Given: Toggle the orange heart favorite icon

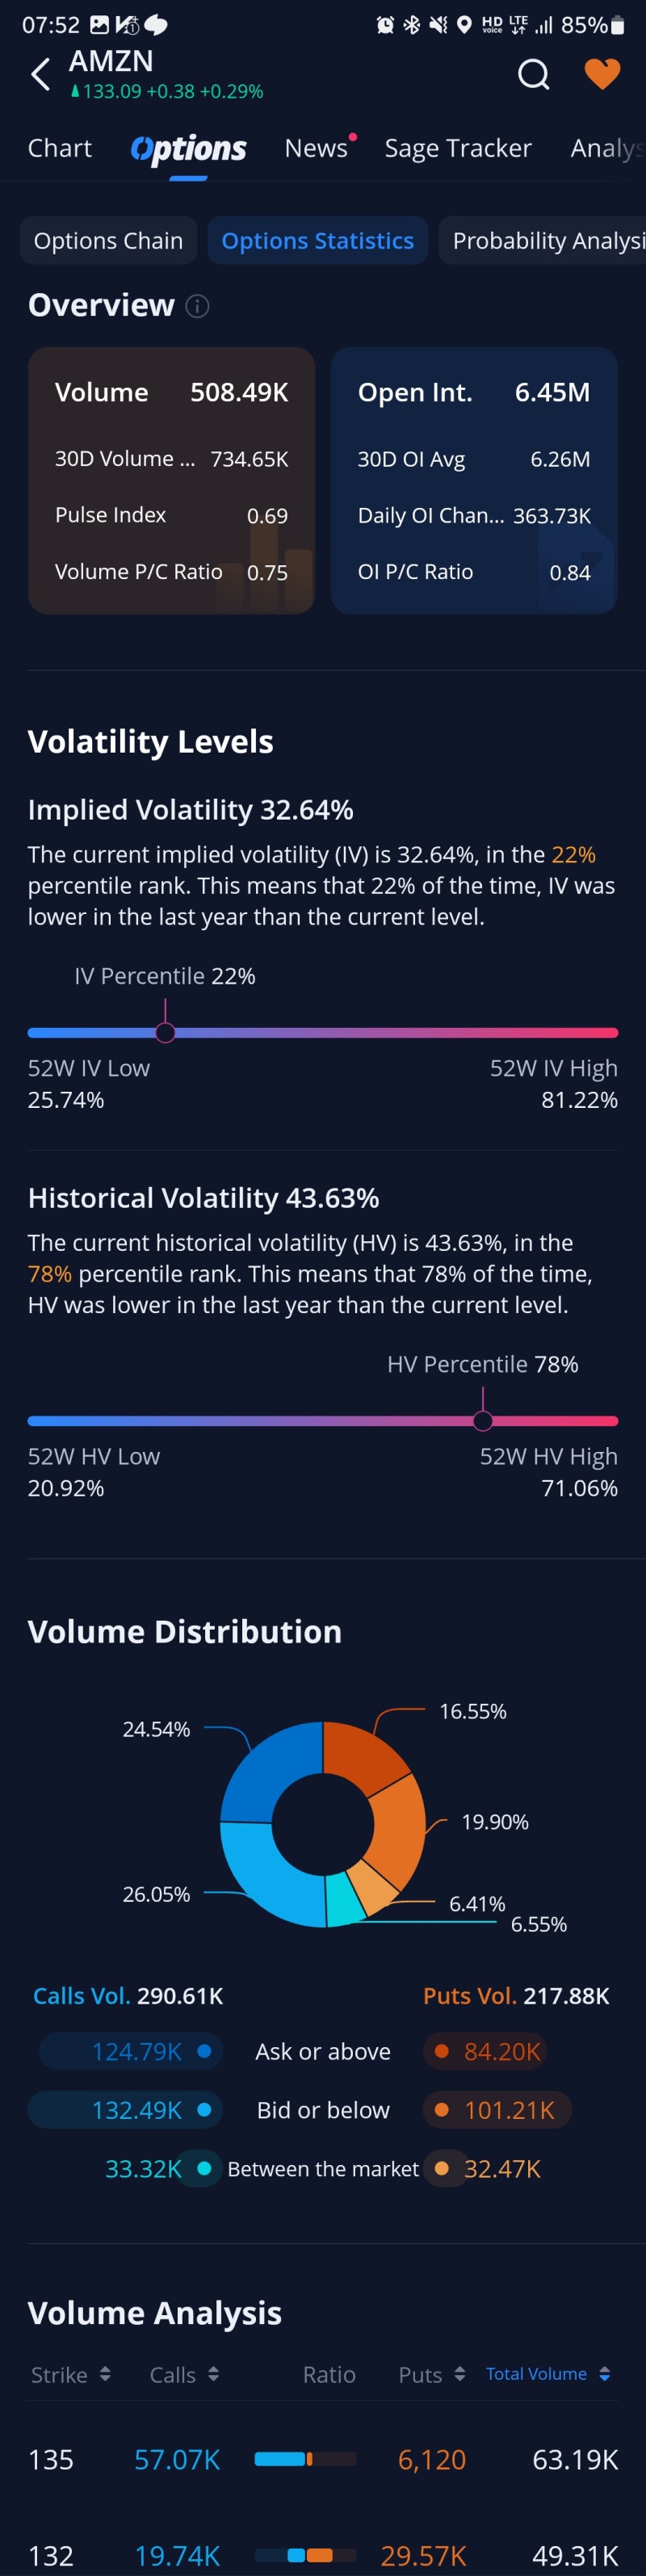Looking at the screenshot, I should click(602, 74).
